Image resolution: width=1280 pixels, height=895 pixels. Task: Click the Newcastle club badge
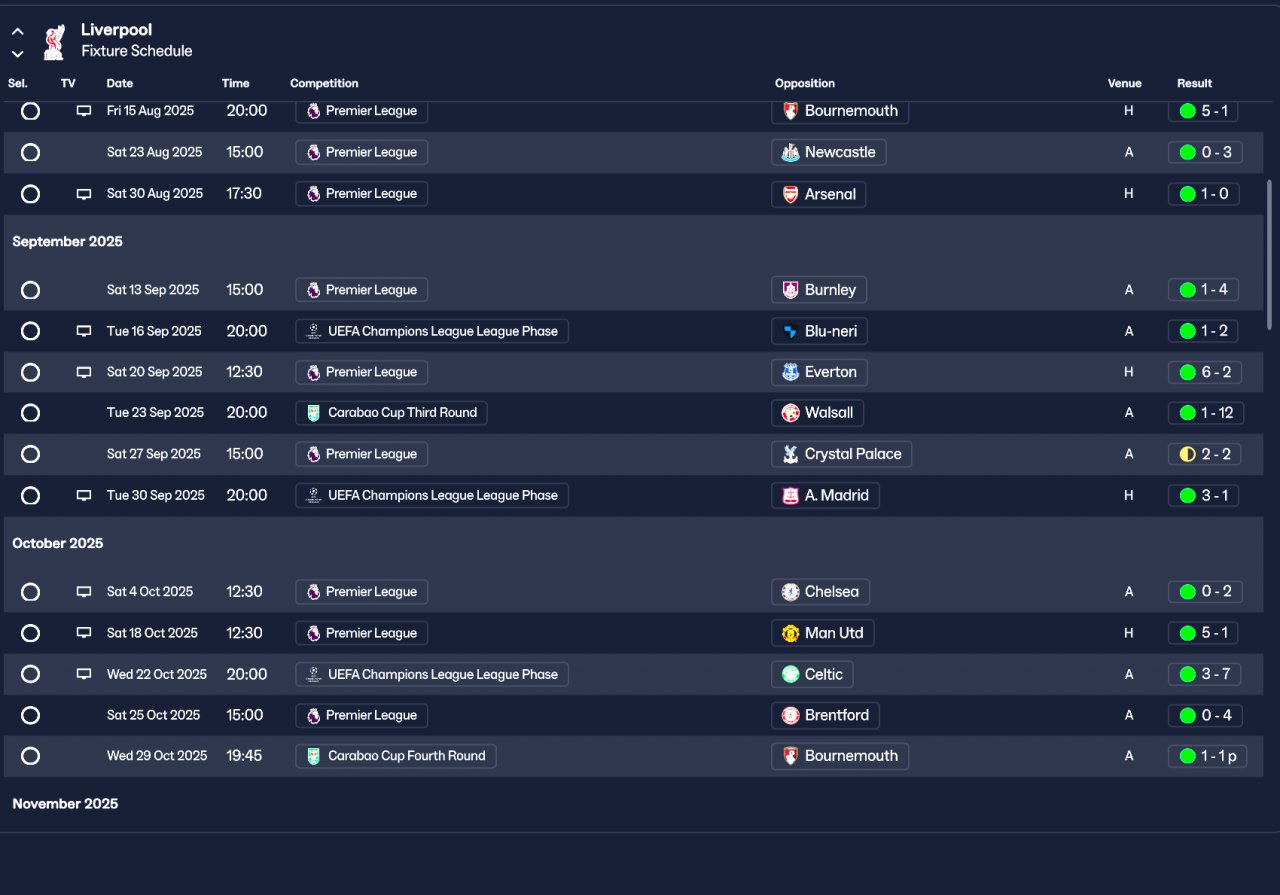[790, 152]
